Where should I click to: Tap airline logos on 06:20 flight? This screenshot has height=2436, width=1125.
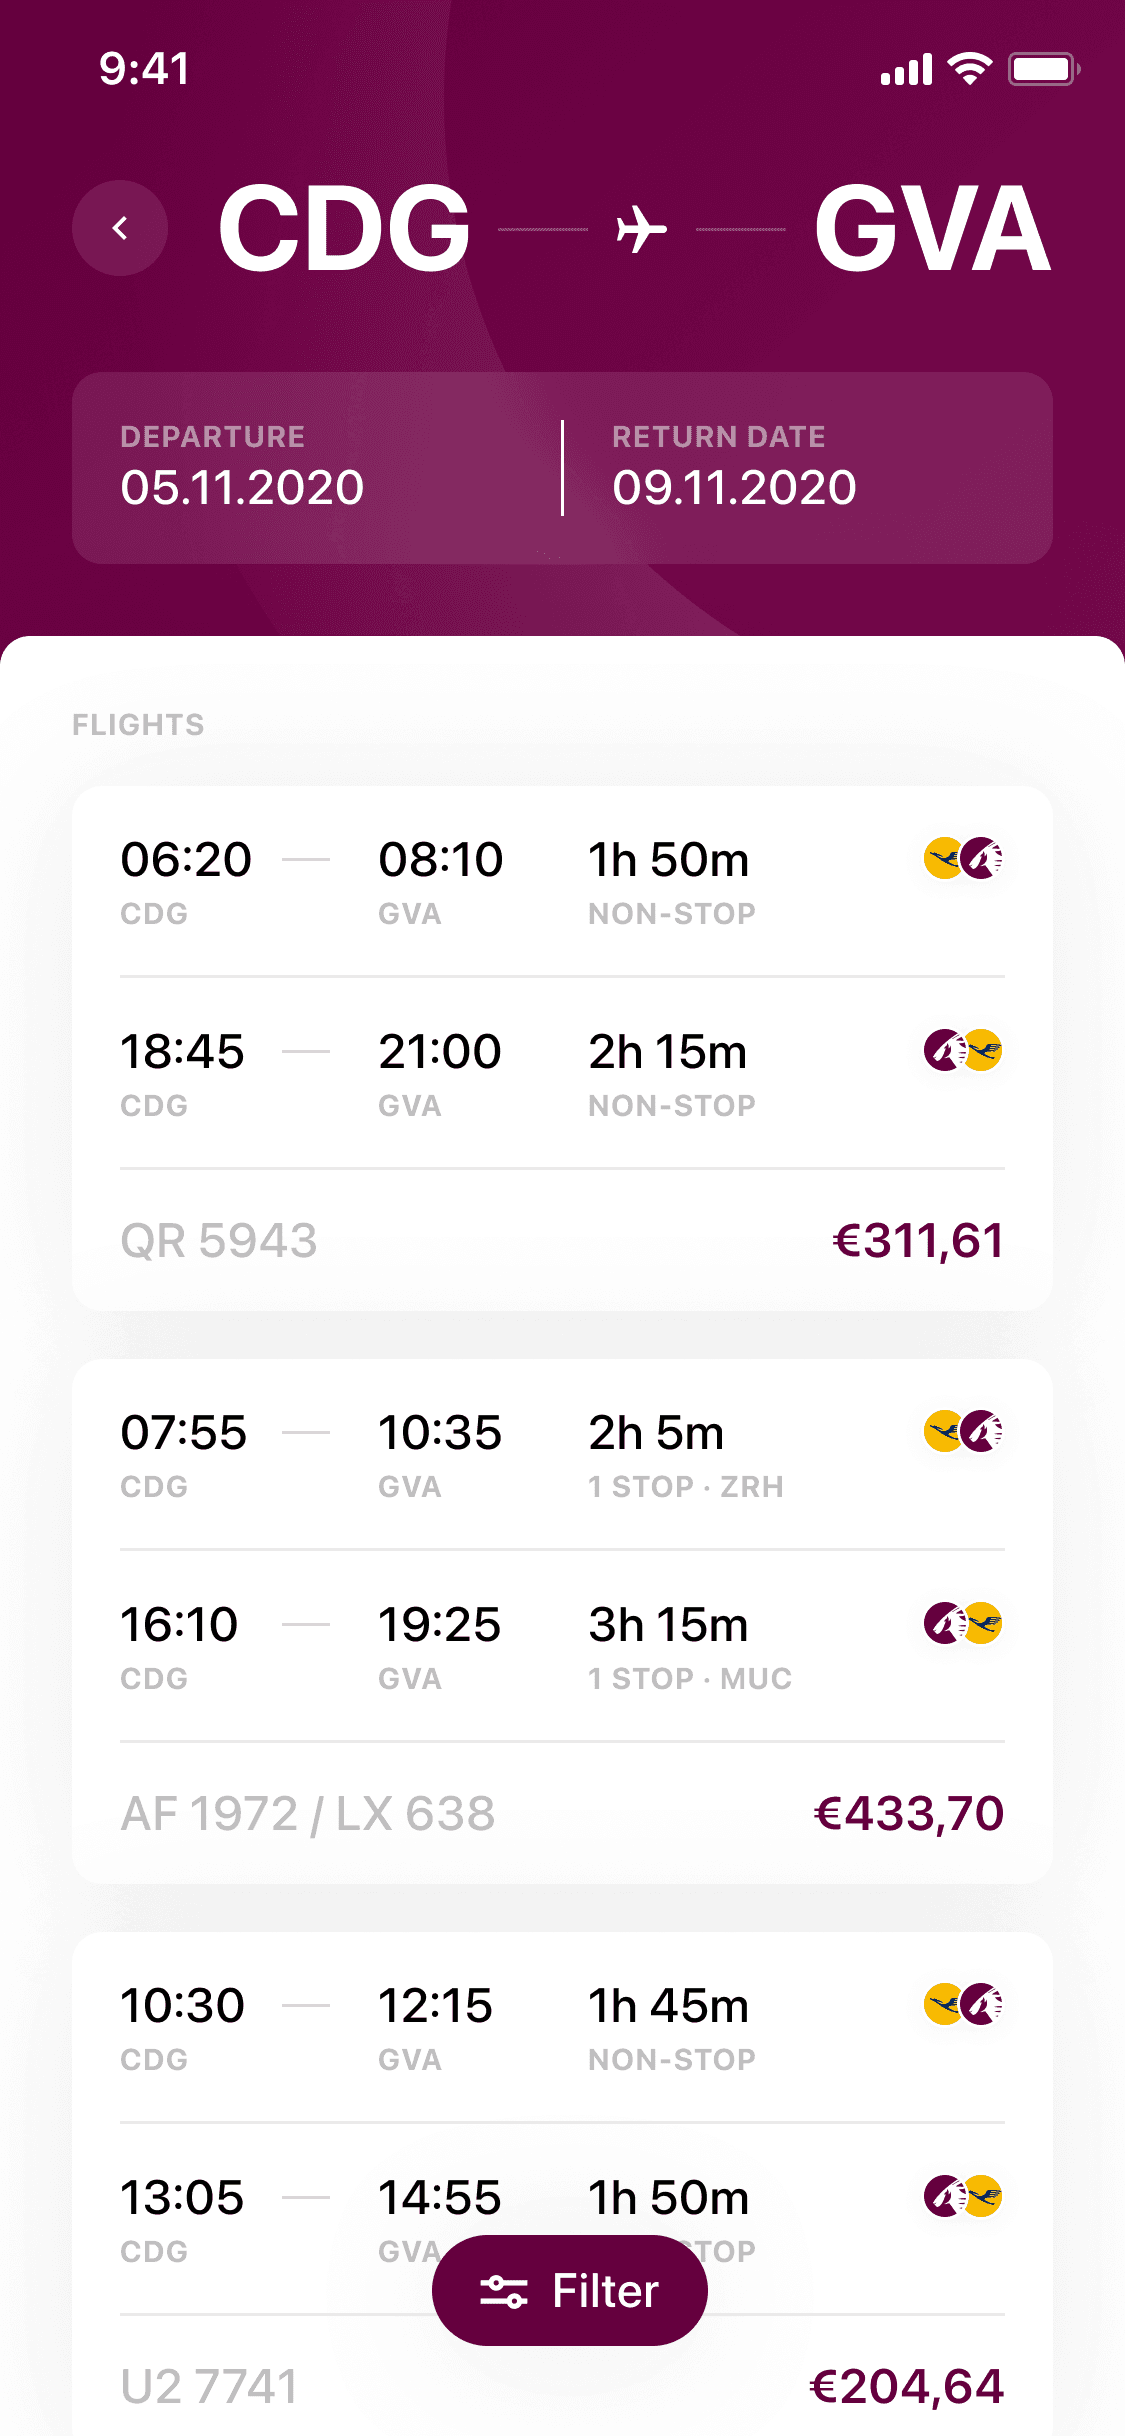962,858
